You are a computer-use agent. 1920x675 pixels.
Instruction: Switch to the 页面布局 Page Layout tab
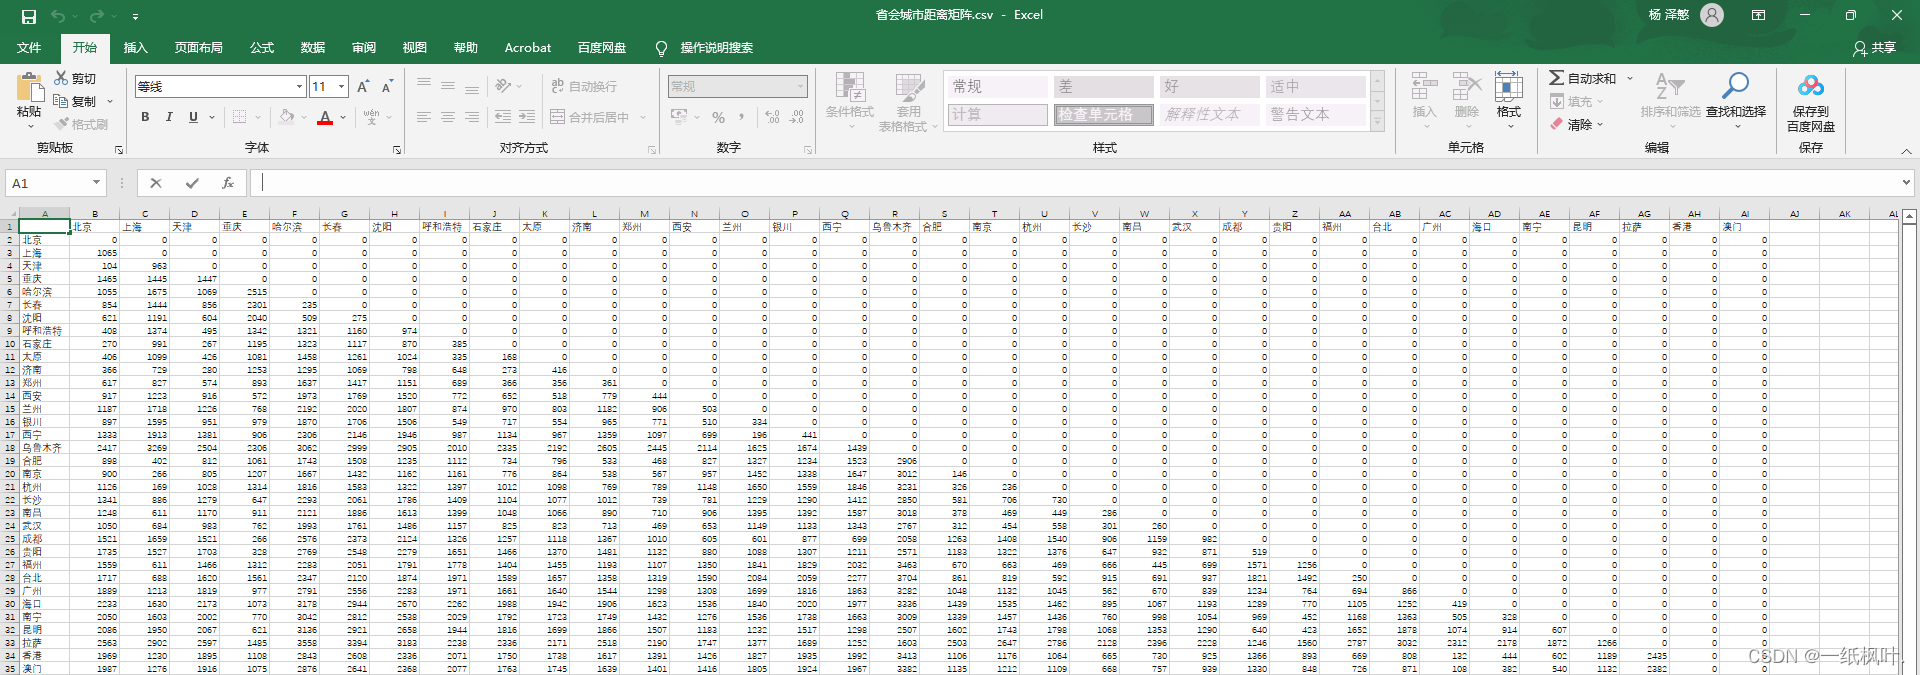coord(198,47)
